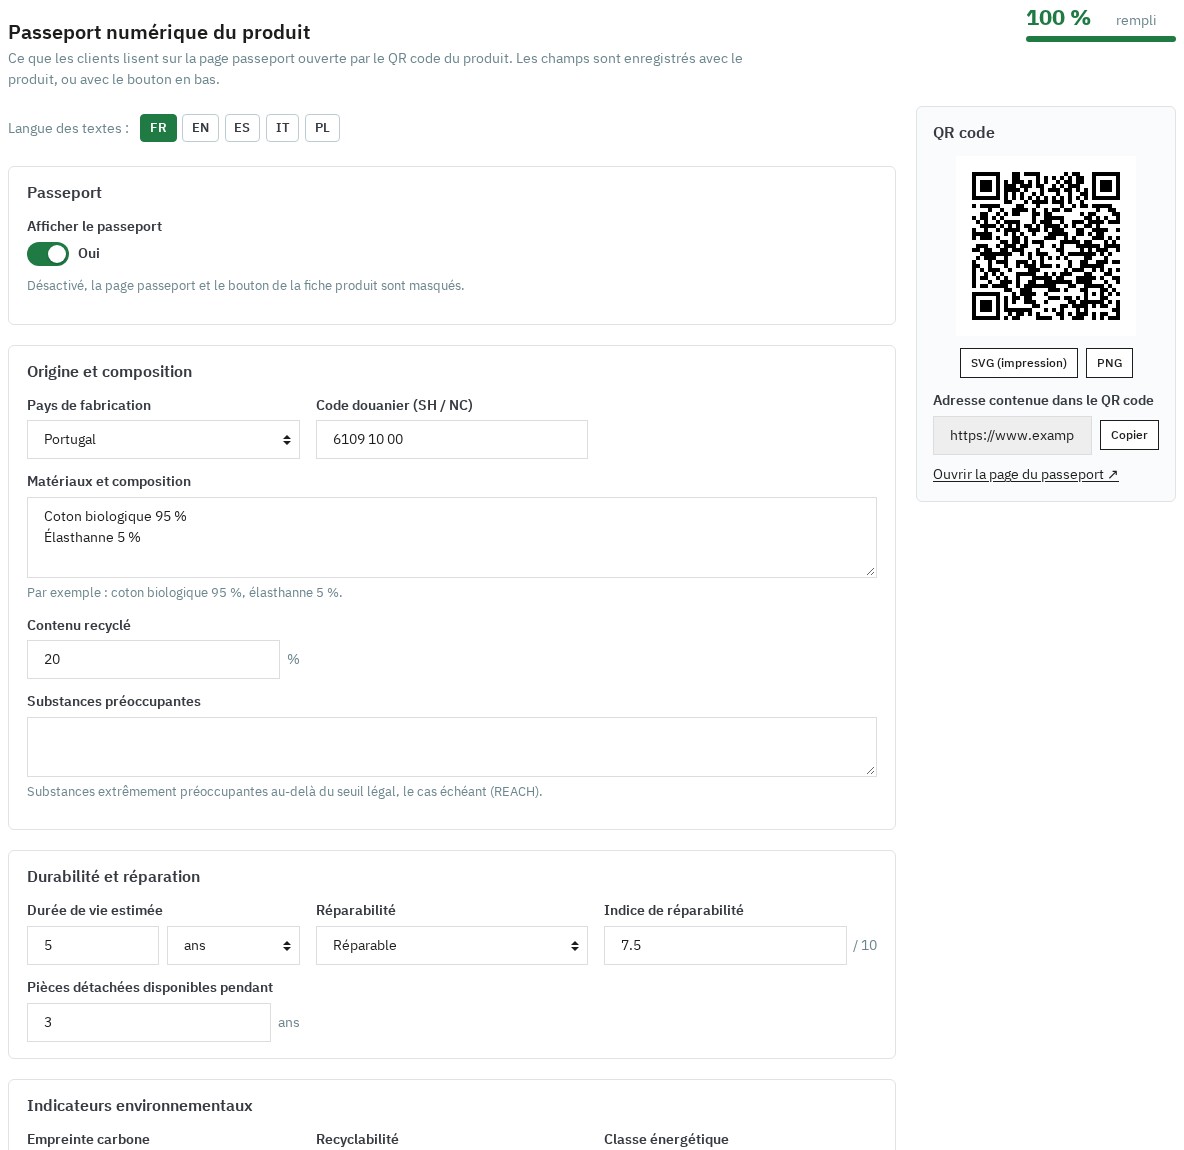The image size is (1184, 1150).
Task: Click the QR code panel heading
Action: (964, 133)
